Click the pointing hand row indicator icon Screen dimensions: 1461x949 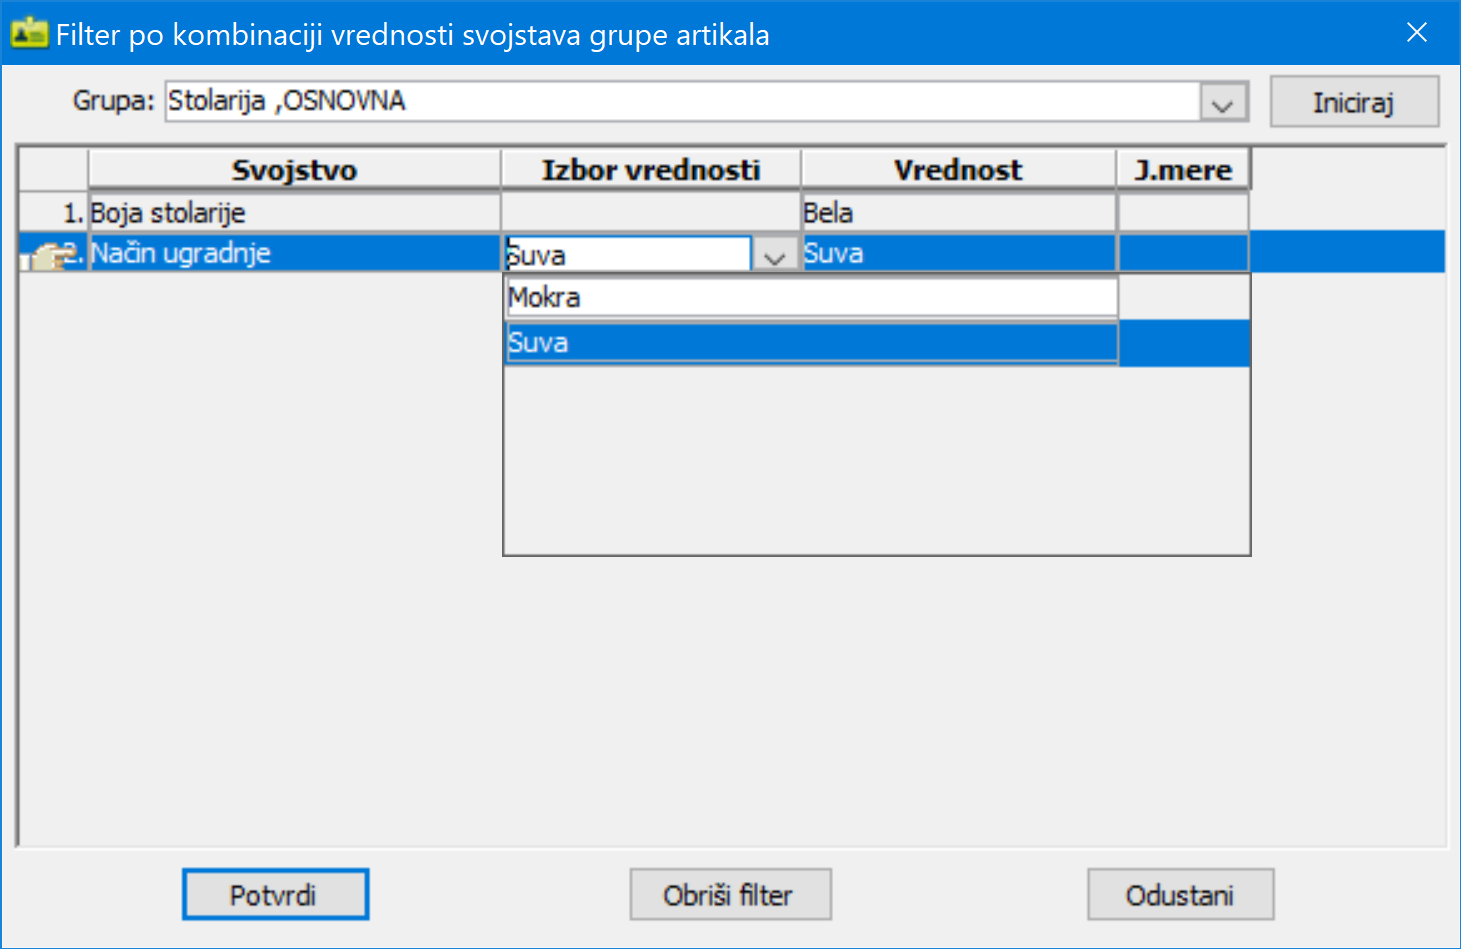point(50,255)
